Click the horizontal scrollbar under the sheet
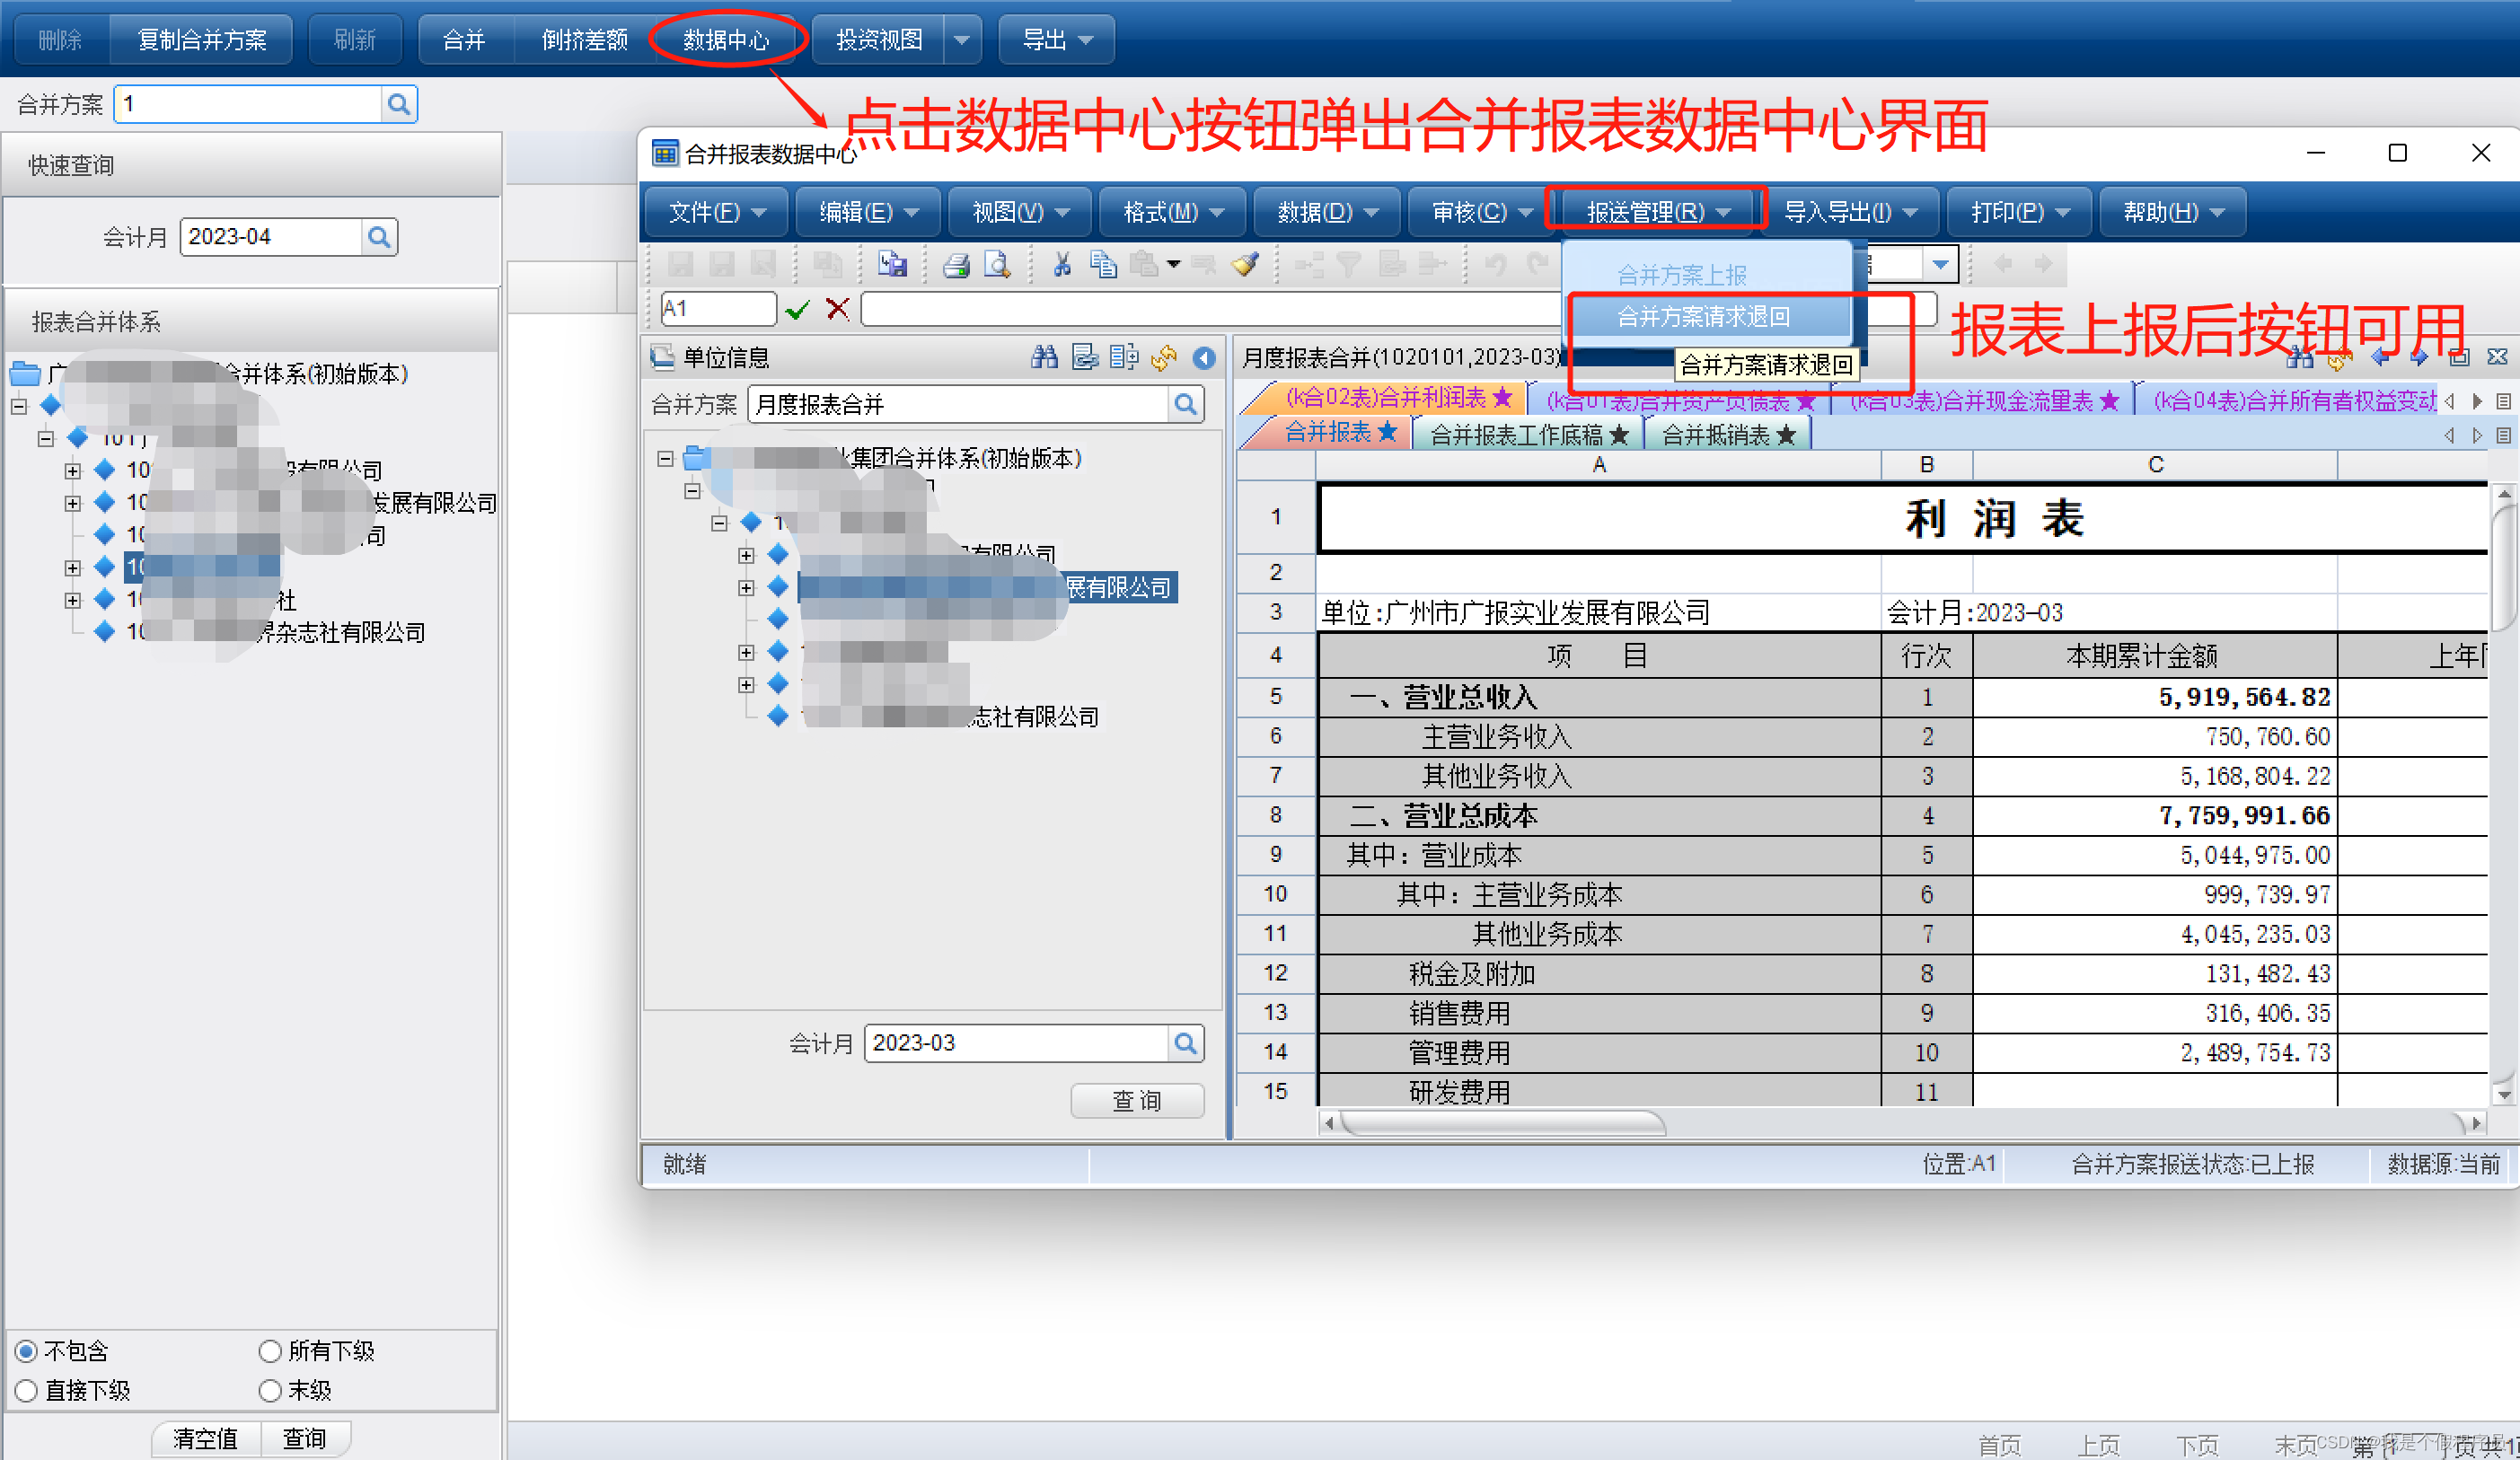The width and height of the screenshot is (2520, 1460). click(1902, 1123)
